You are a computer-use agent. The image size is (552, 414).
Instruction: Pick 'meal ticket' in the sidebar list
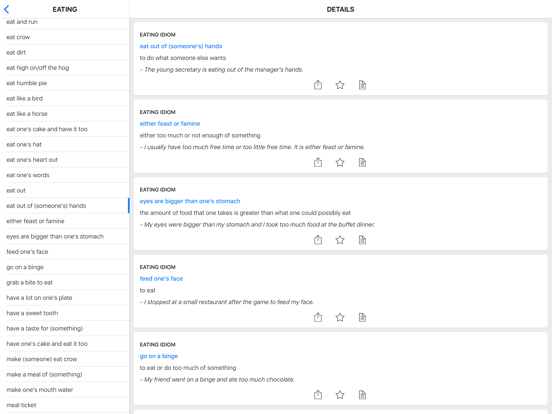click(x=65, y=405)
